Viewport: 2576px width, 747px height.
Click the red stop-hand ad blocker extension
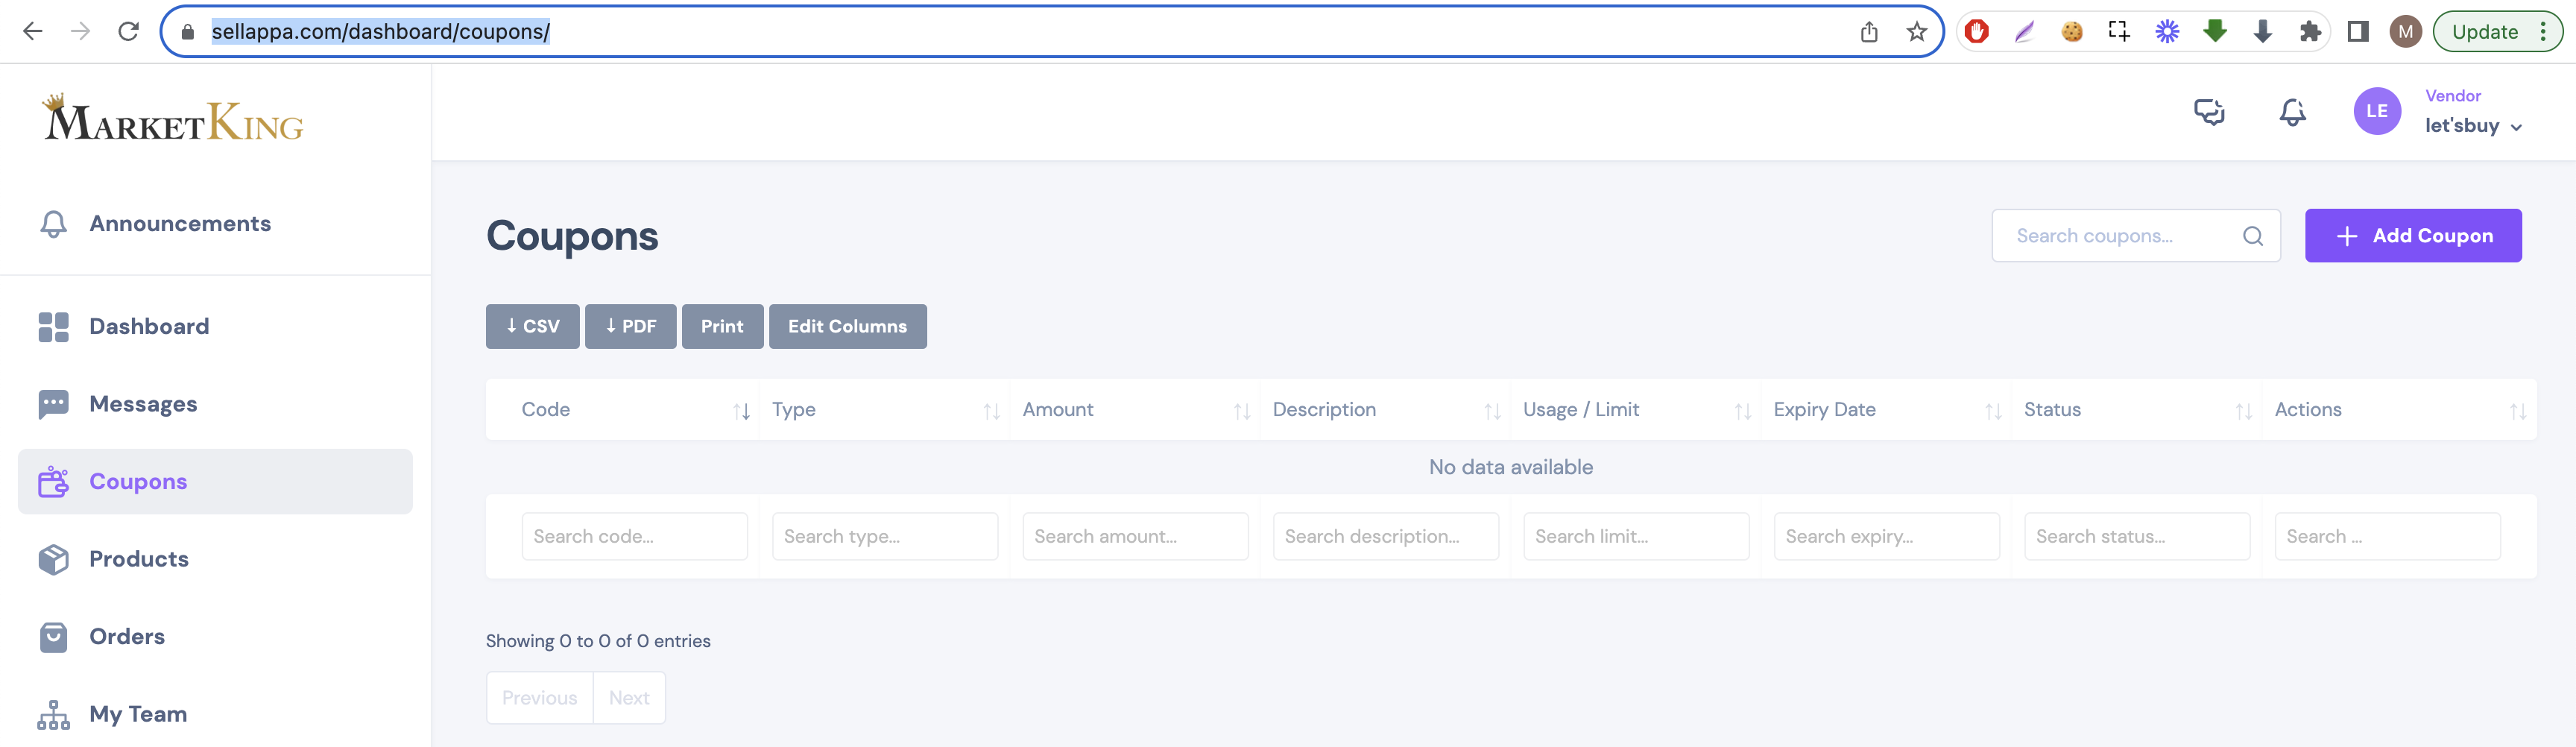pyautogui.click(x=1977, y=32)
